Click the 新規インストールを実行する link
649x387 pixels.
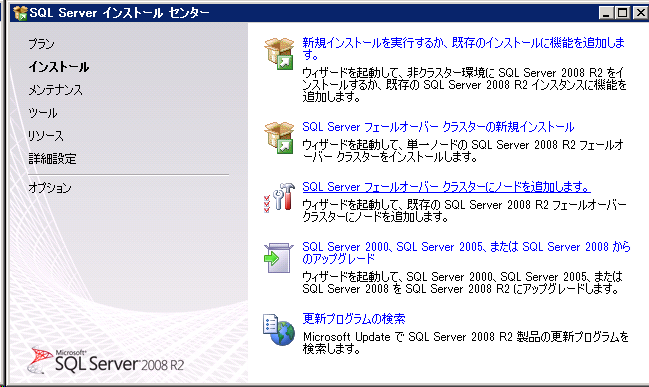click(464, 48)
